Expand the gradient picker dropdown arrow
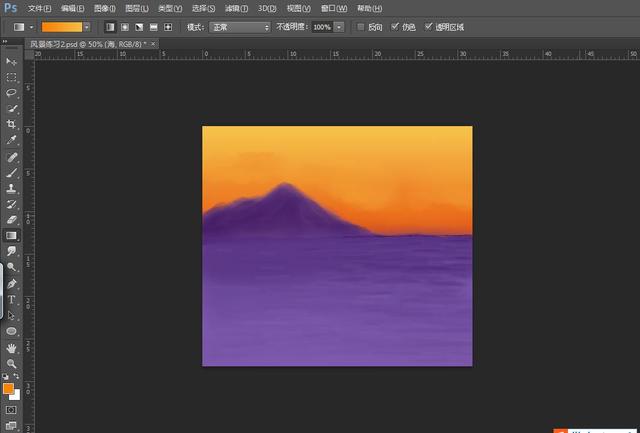Viewport: 640px width, 433px height. pos(86,26)
